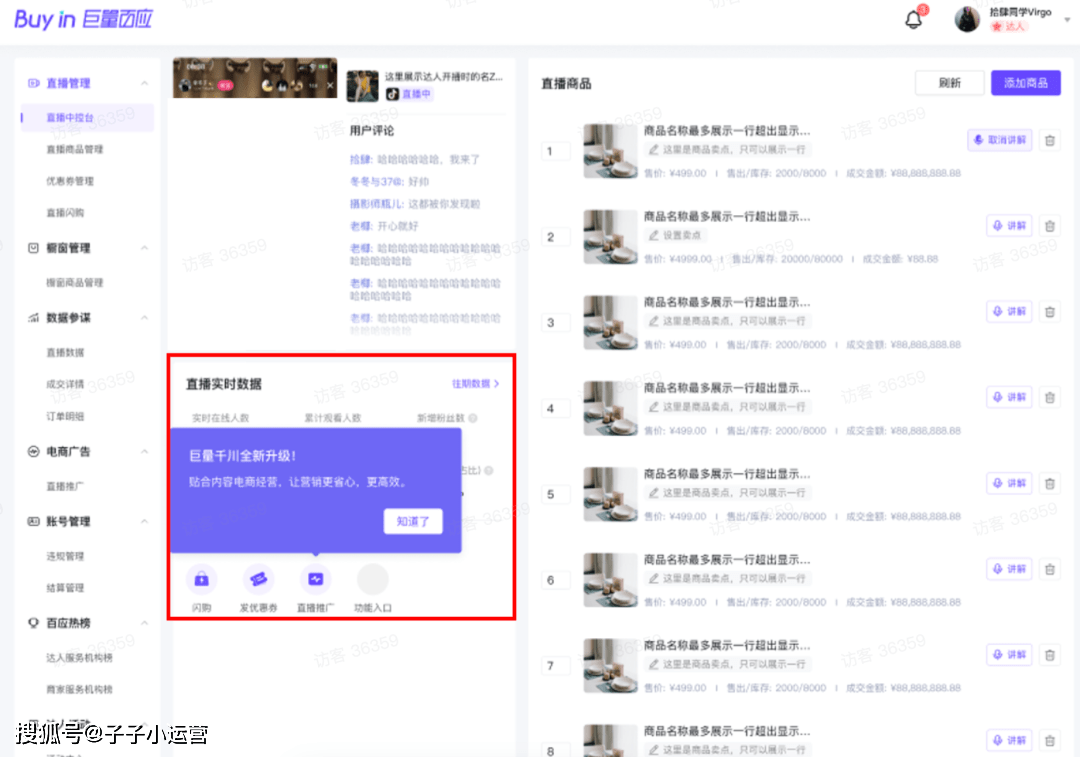Image resolution: width=1080 pixels, height=757 pixels.
Task: Collapse the 百应热榜 sidebar group
Action: tap(145, 623)
